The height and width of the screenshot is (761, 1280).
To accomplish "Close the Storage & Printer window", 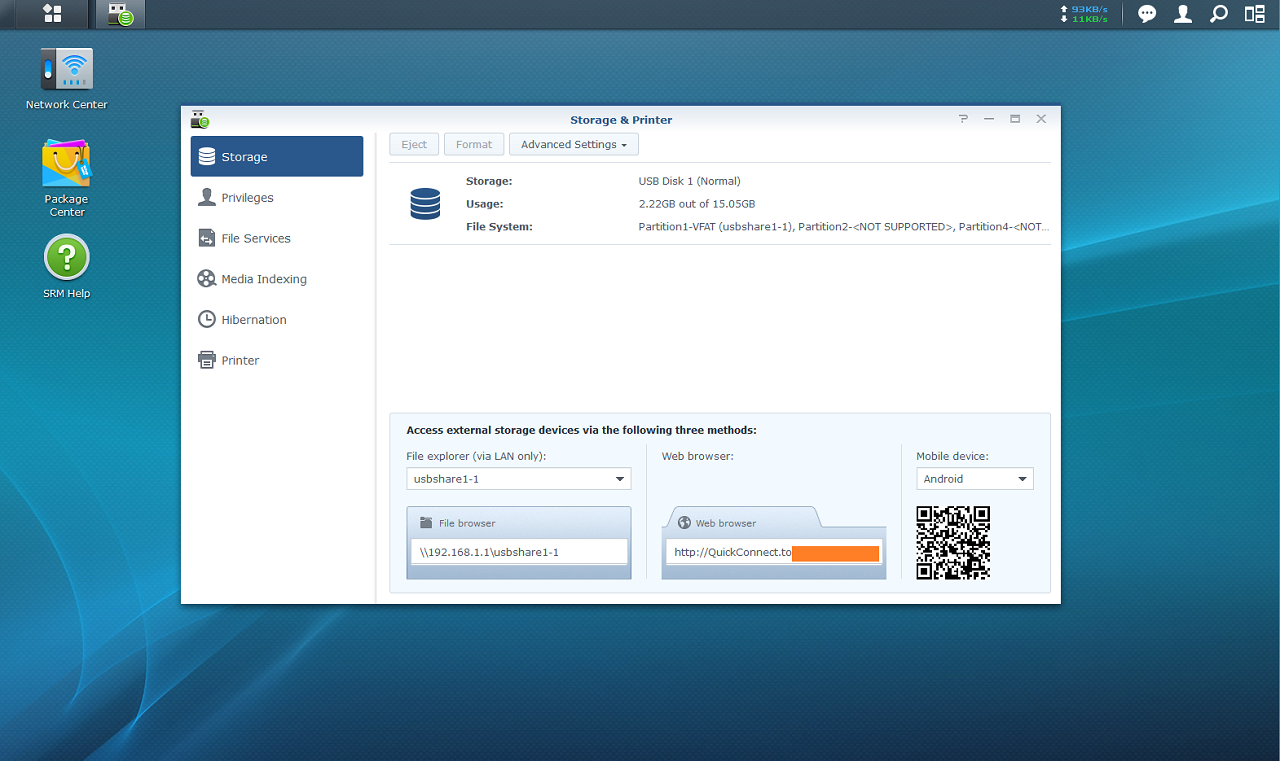I will coord(1041,119).
